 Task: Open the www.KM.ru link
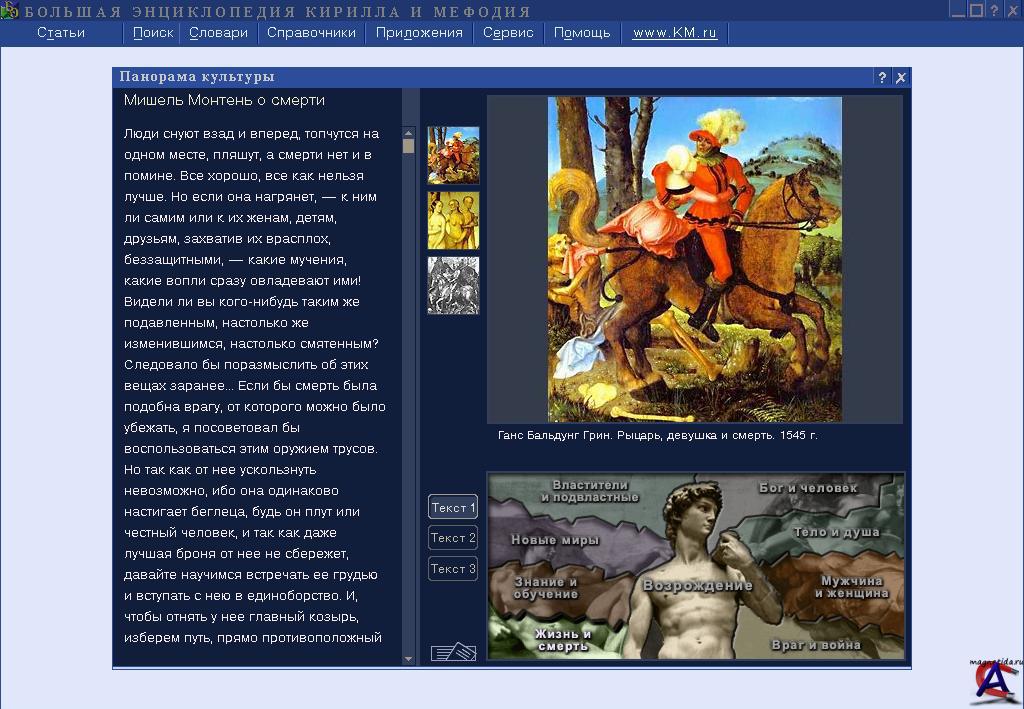675,33
